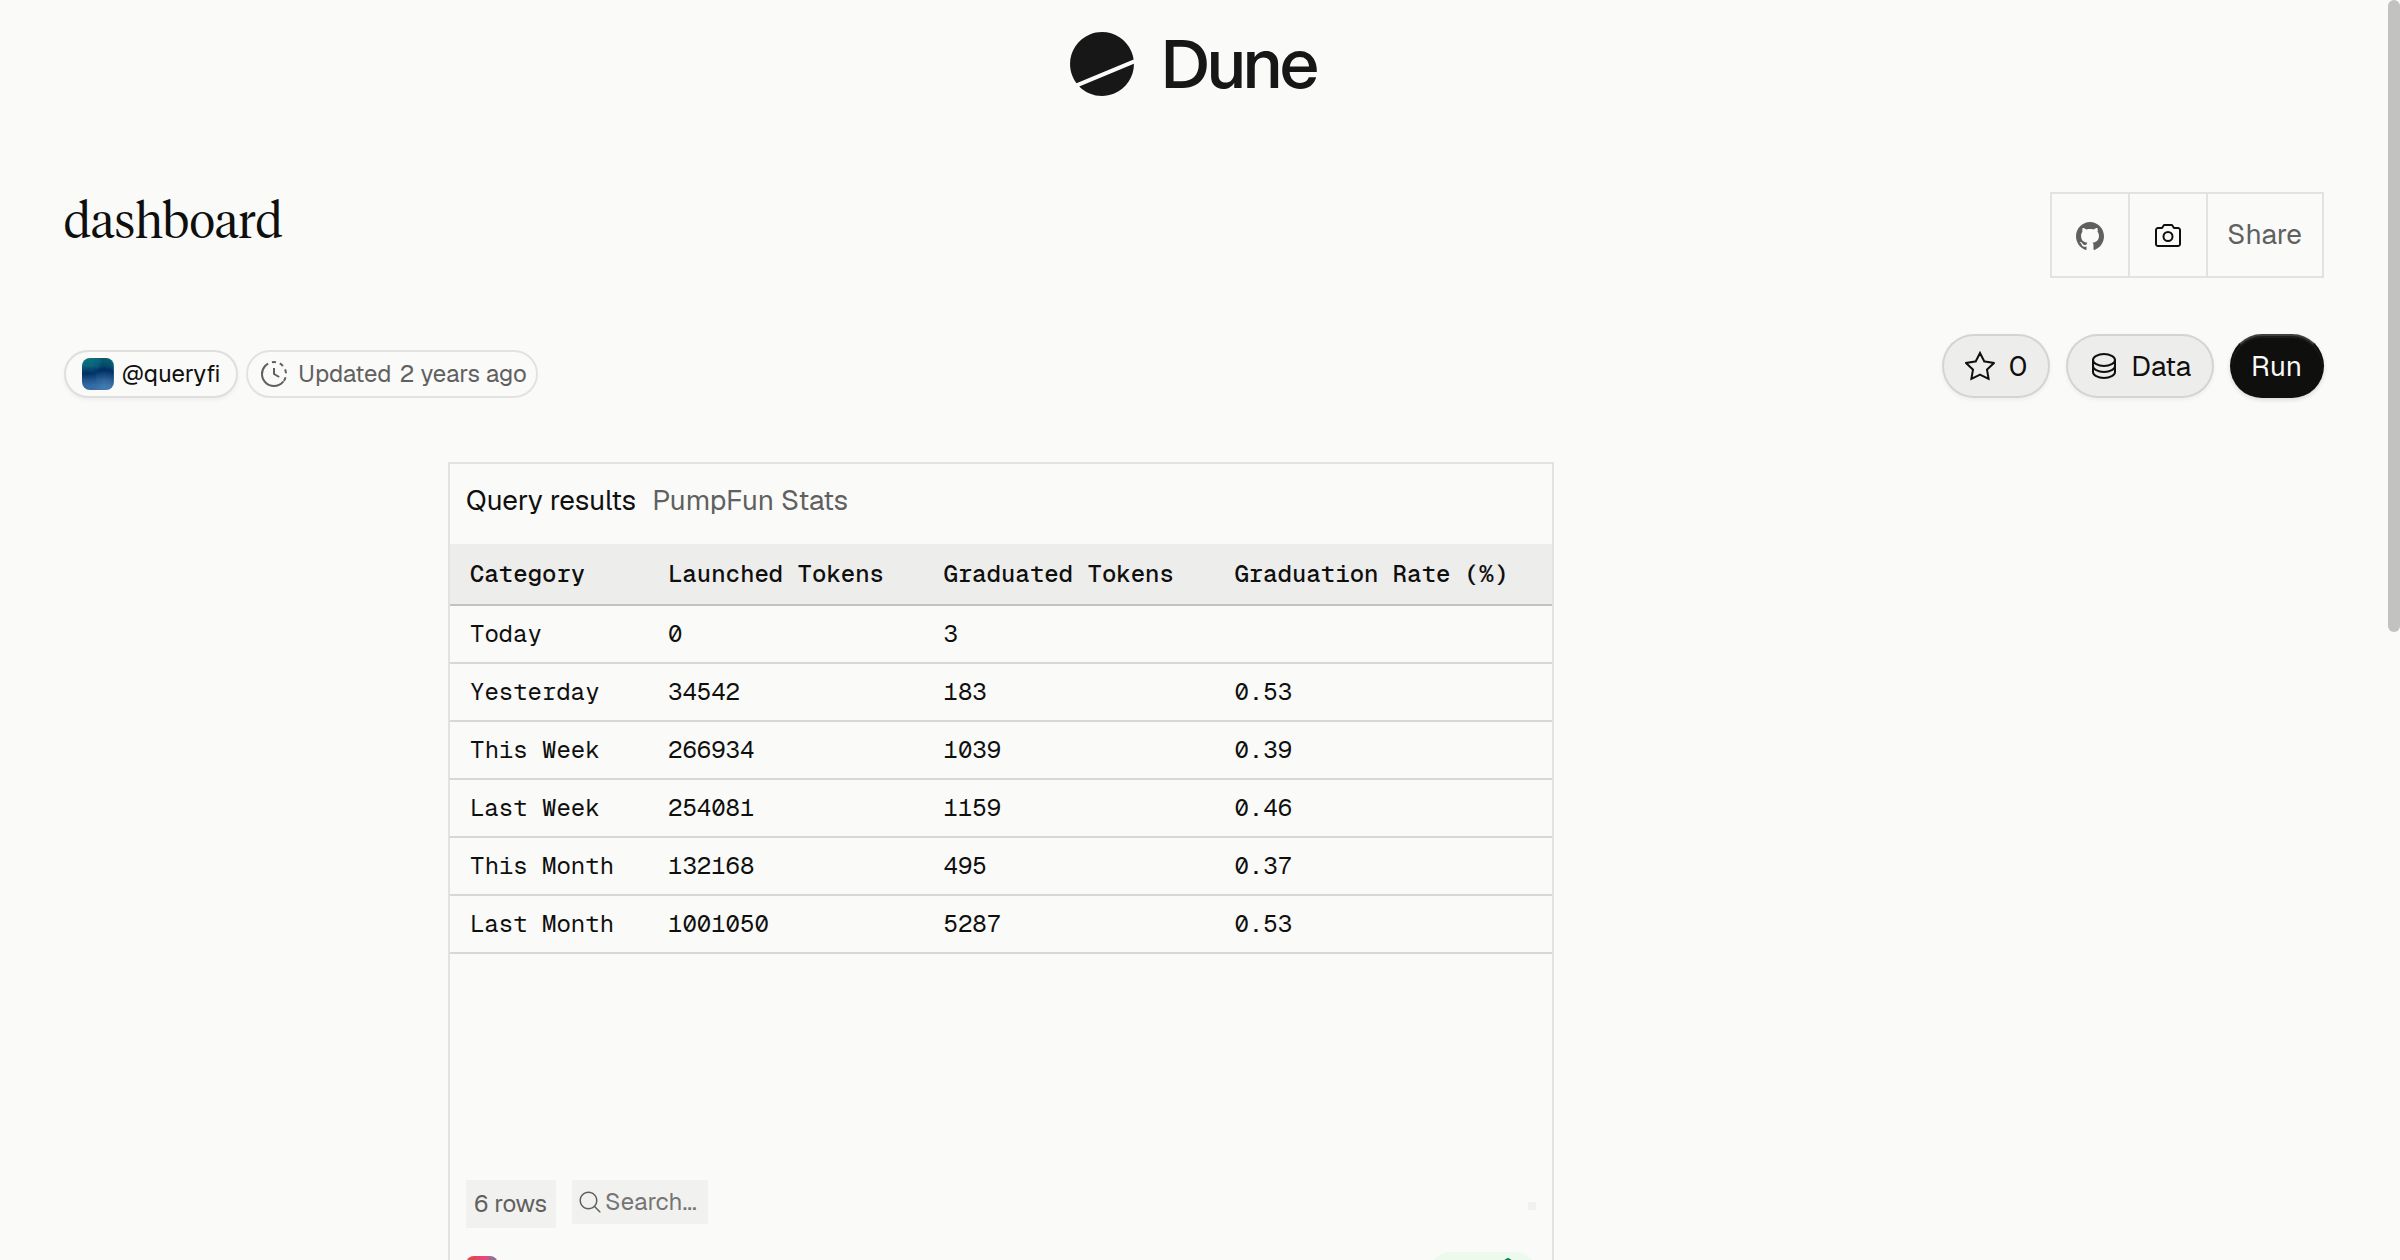Click the 34542 launched tokens cell

pos(704,692)
